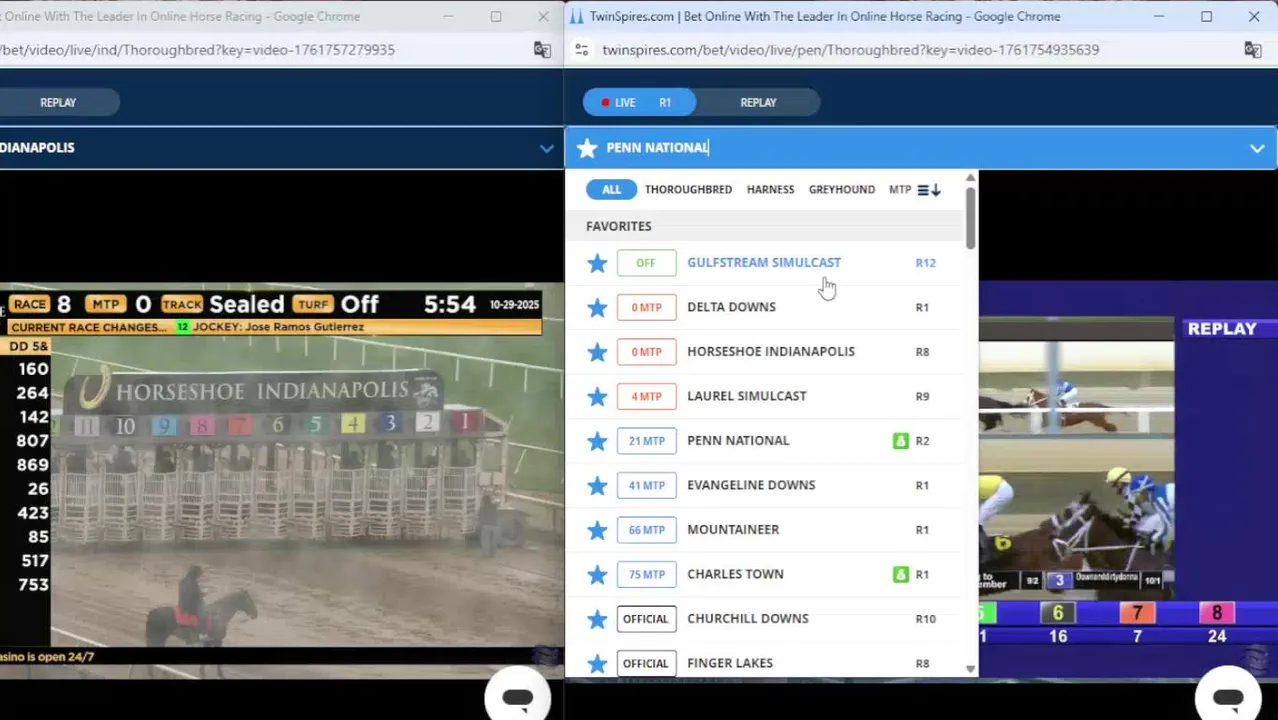This screenshot has height=720, width=1278.
Task: Collapse the Penn National track dropdown chevron
Action: click(1256, 148)
